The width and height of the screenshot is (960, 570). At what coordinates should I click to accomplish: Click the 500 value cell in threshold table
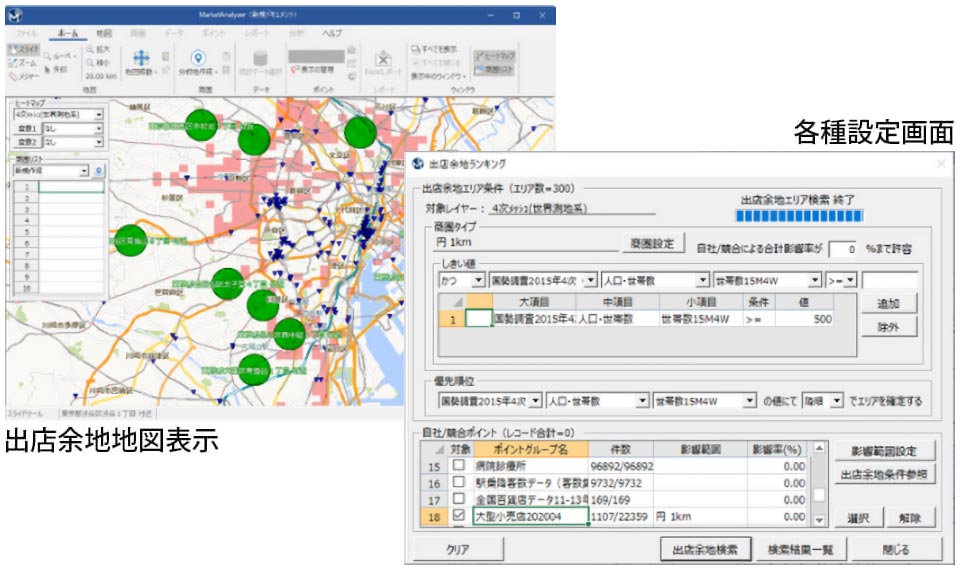804,319
